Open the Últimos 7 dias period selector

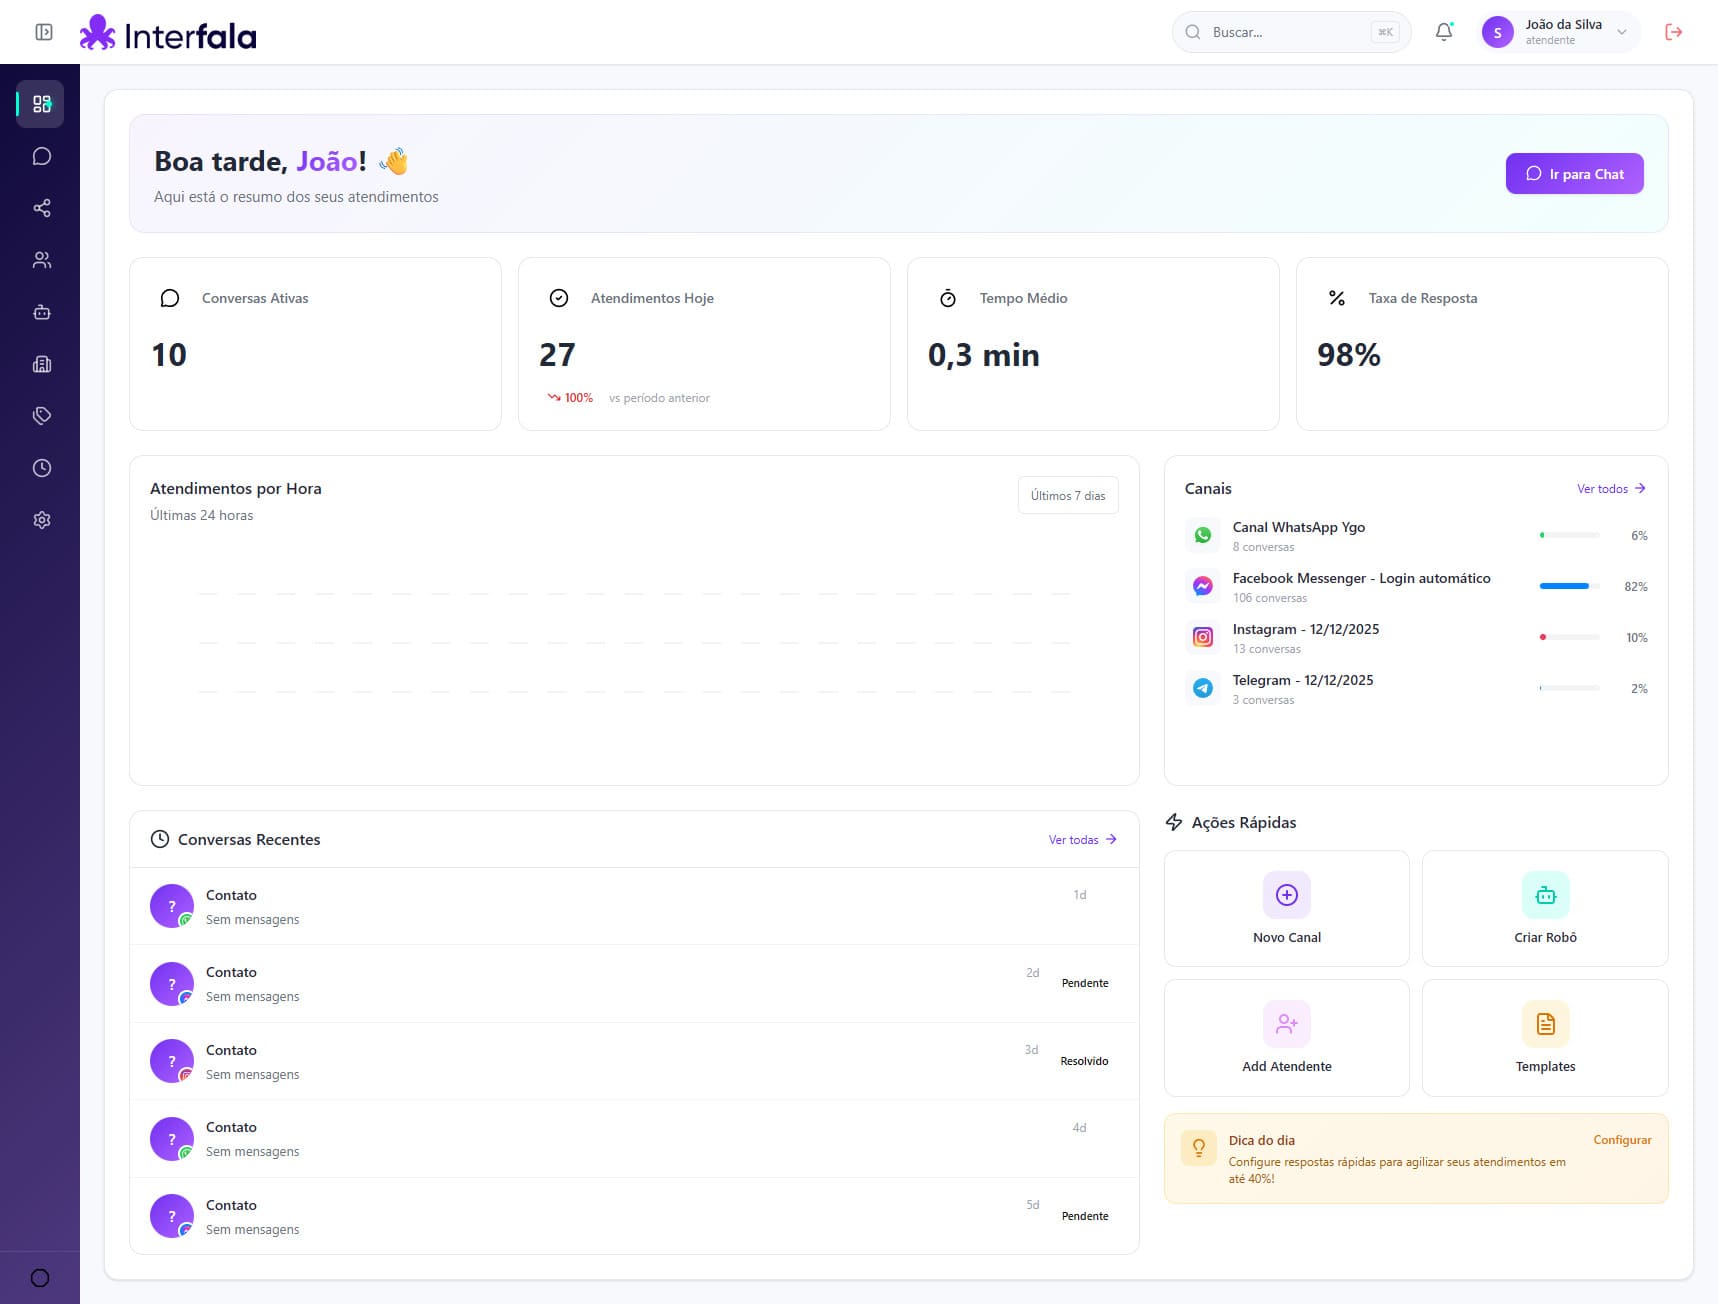pyautogui.click(x=1067, y=496)
